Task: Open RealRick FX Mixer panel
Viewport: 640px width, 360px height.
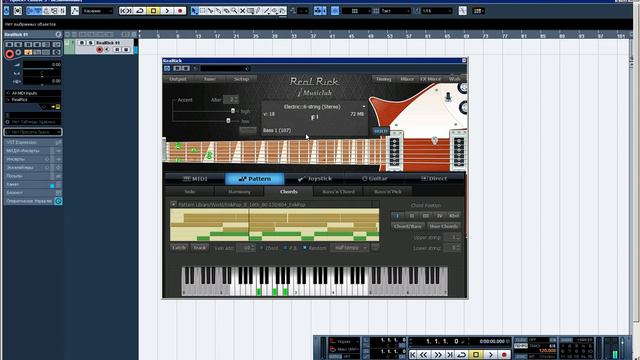Action: pos(431,79)
